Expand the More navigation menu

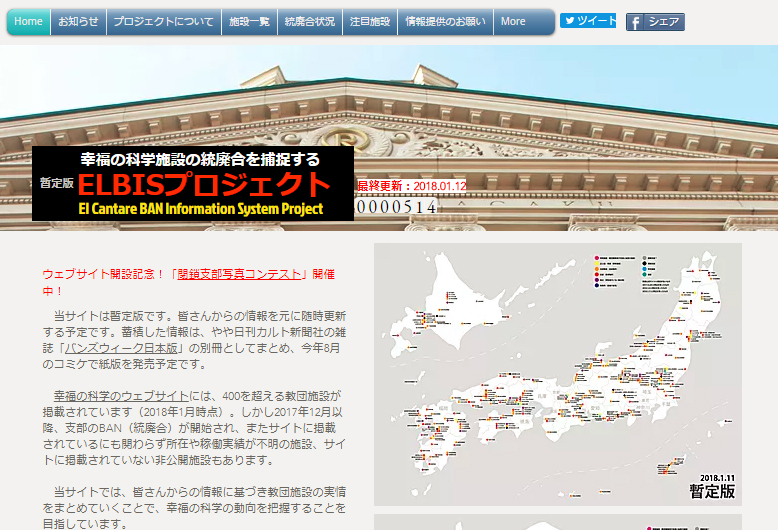tap(524, 22)
